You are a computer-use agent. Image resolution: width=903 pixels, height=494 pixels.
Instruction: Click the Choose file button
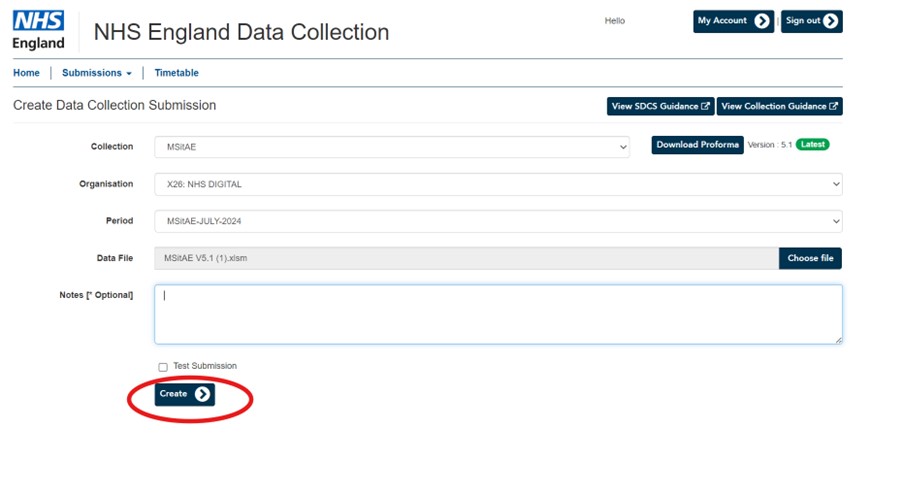pyautogui.click(x=810, y=259)
